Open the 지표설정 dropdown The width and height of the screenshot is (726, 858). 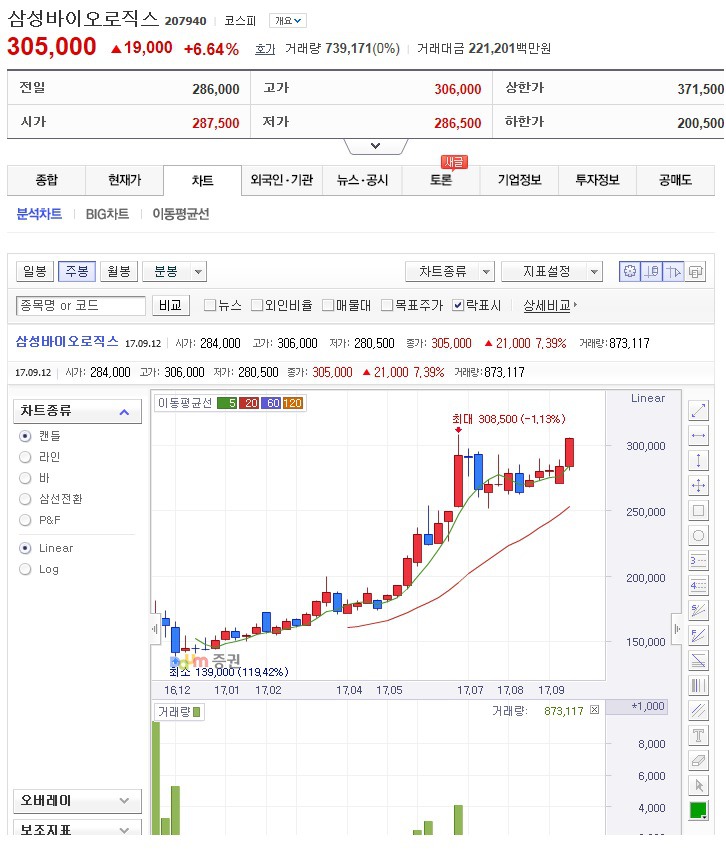[552, 271]
